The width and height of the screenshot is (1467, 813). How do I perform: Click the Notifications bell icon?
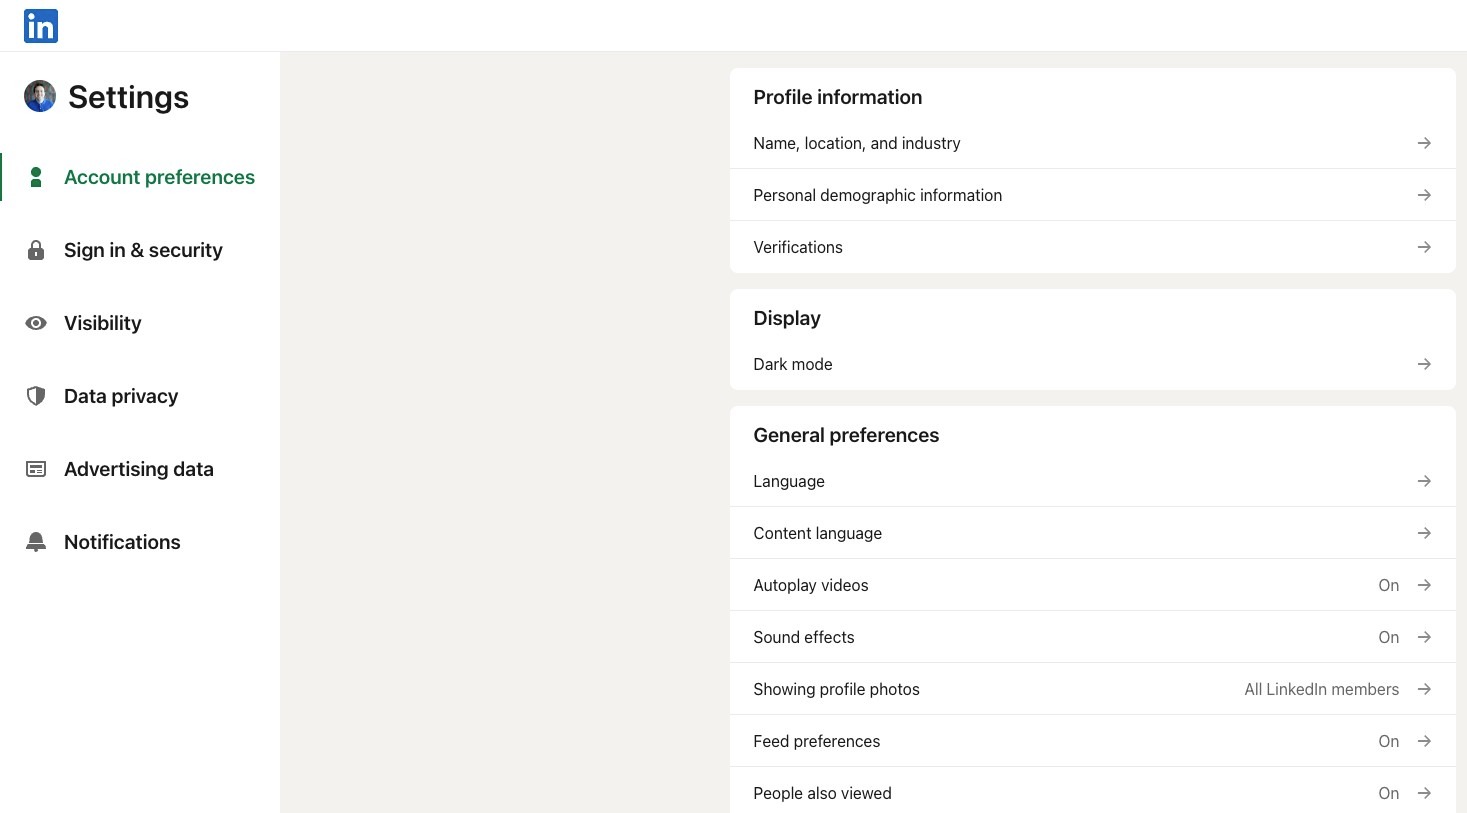click(x=36, y=542)
